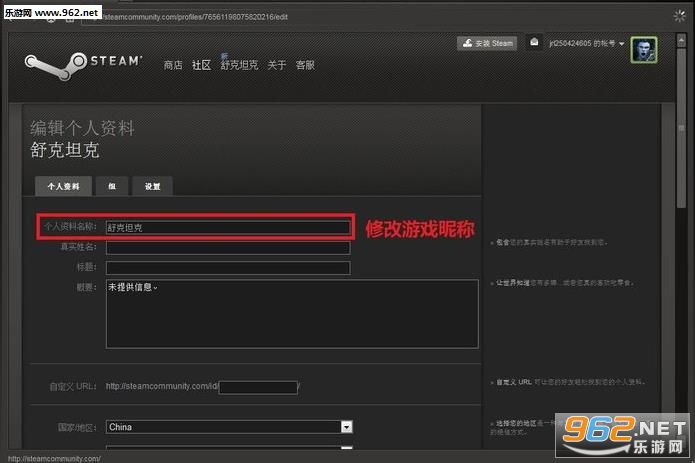Click the loading spinner icon
The width and height of the screenshot is (695, 463).
click(679, 16)
